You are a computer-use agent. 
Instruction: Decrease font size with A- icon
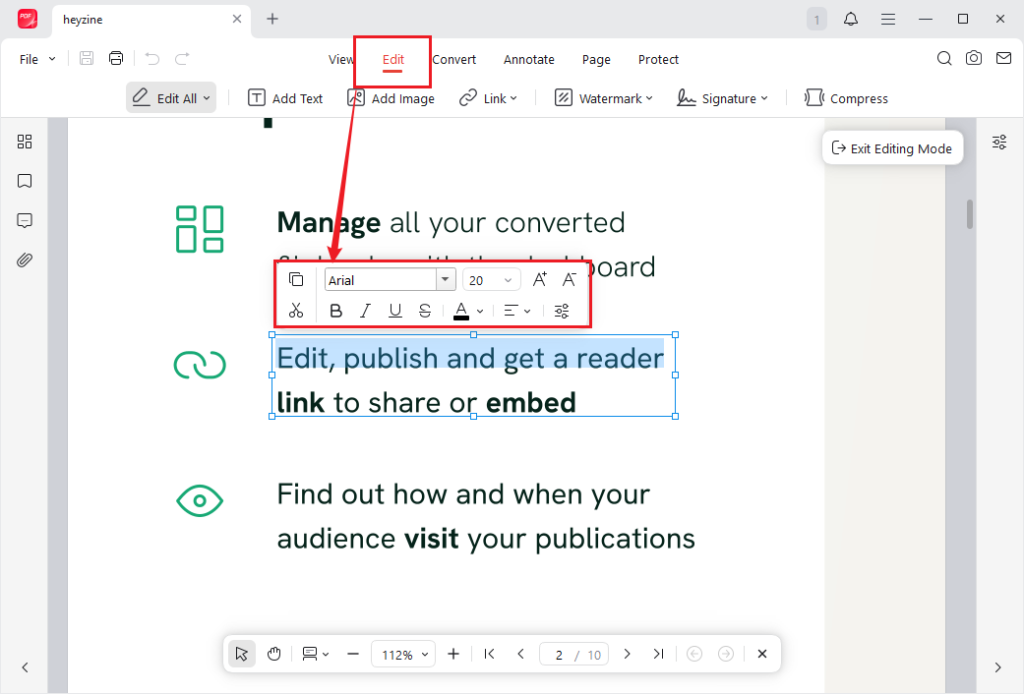click(x=569, y=279)
